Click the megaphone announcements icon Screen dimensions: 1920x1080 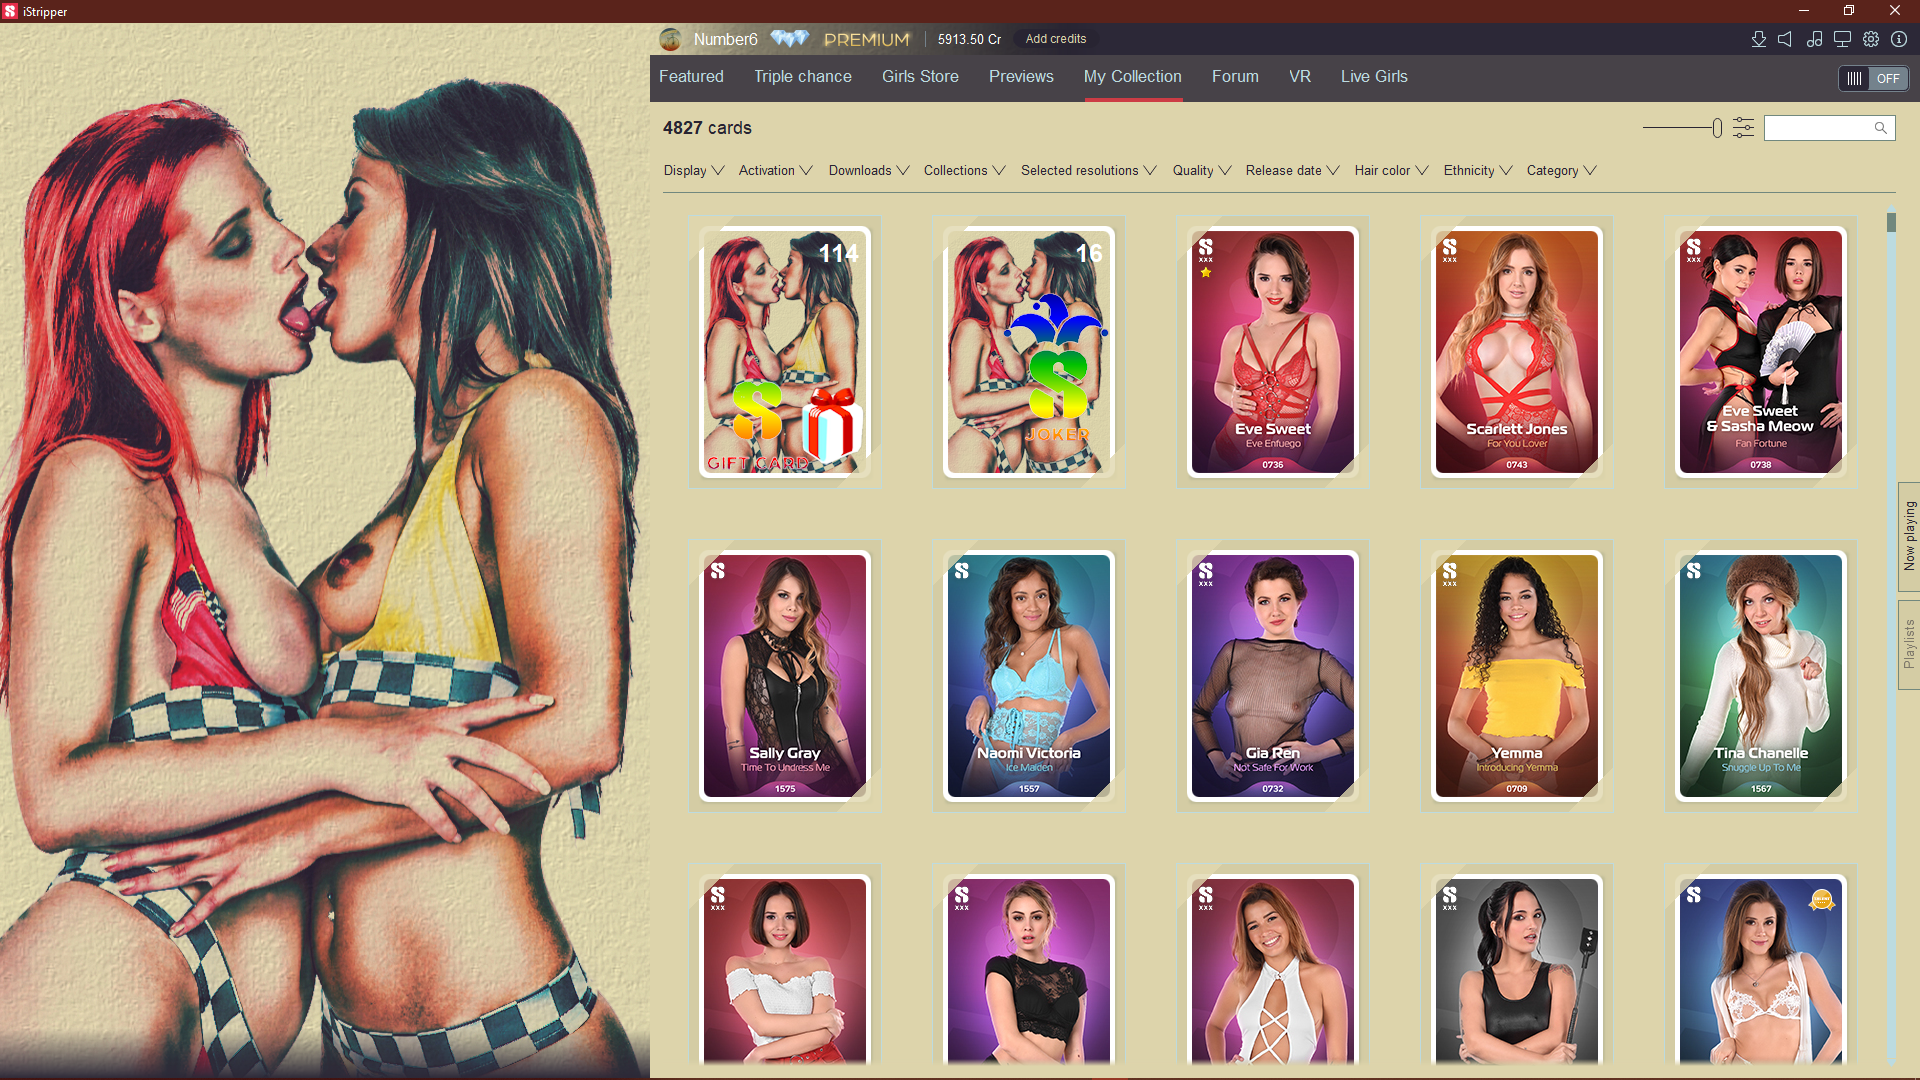click(1785, 39)
